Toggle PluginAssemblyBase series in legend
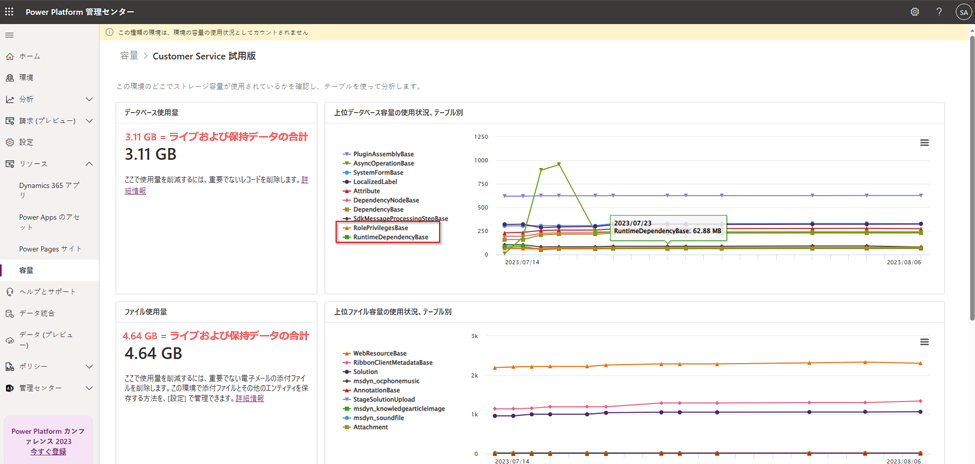975x464 pixels. tap(378, 154)
